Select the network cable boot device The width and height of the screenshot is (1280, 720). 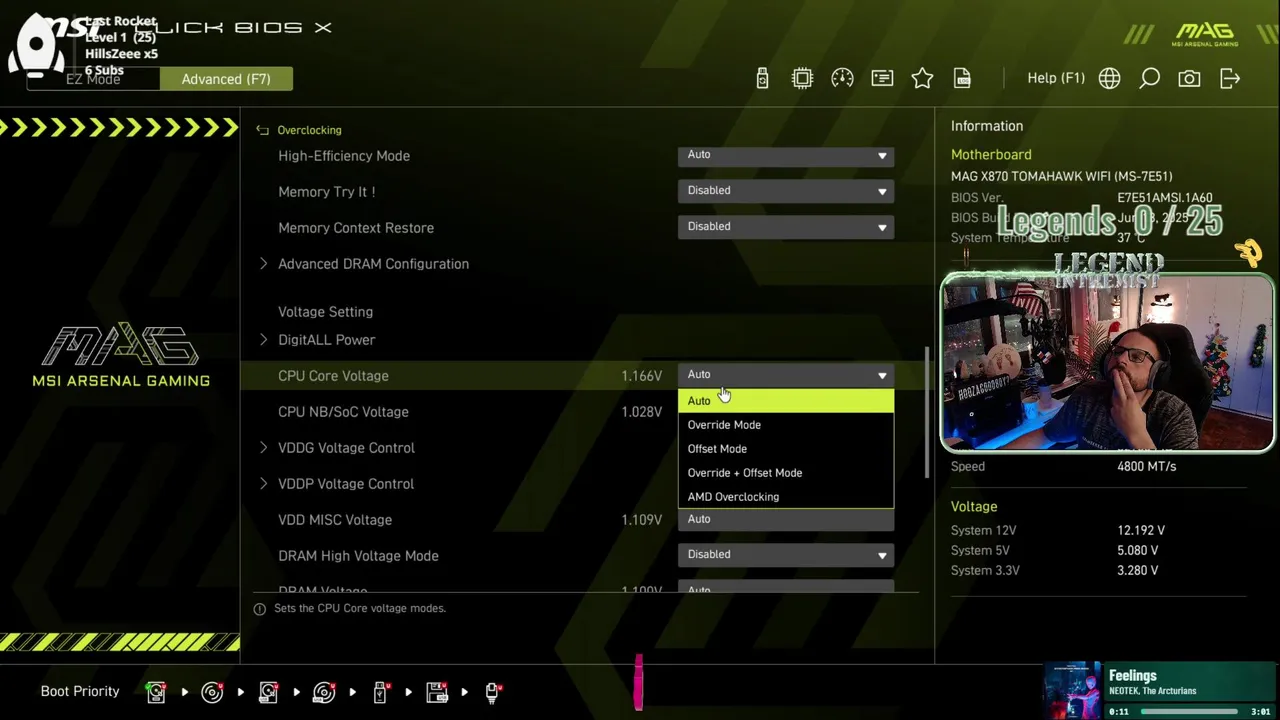pos(493,691)
